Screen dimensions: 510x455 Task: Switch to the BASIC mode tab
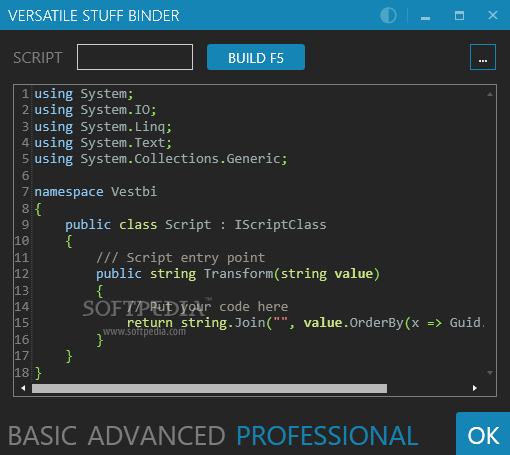point(42,435)
